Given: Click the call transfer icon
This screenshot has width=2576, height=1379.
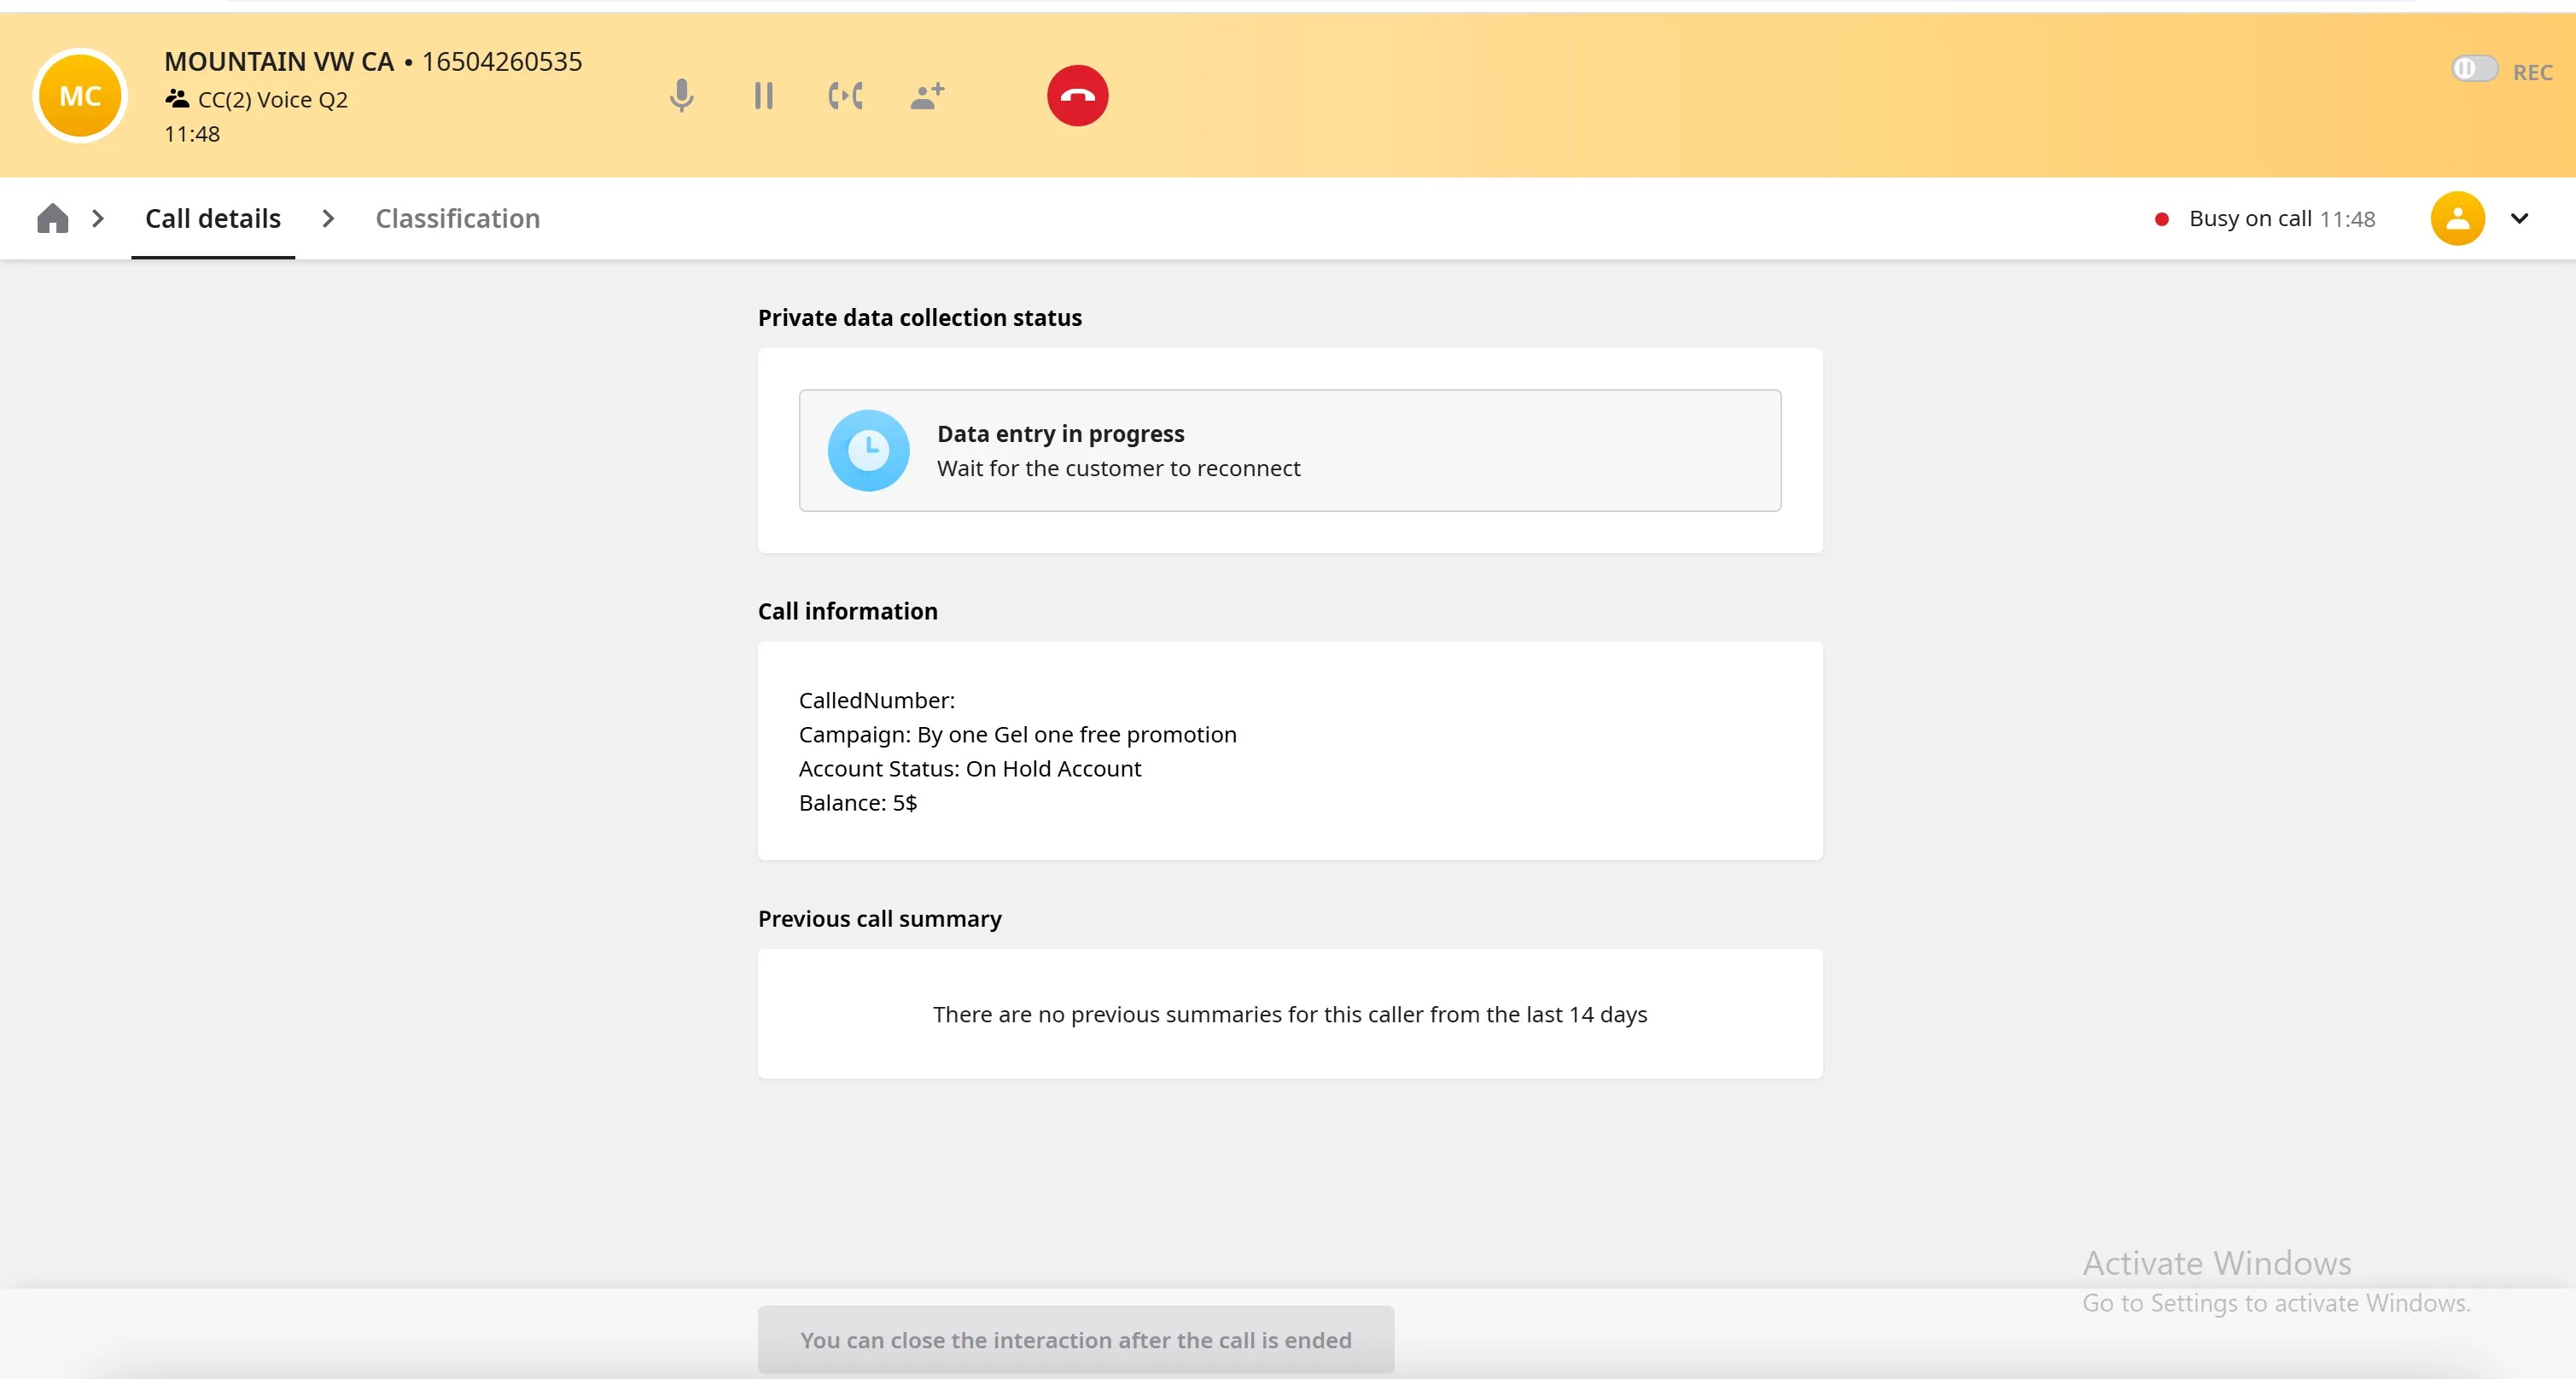Looking at the screenshot, I should [x=845, y=96].
